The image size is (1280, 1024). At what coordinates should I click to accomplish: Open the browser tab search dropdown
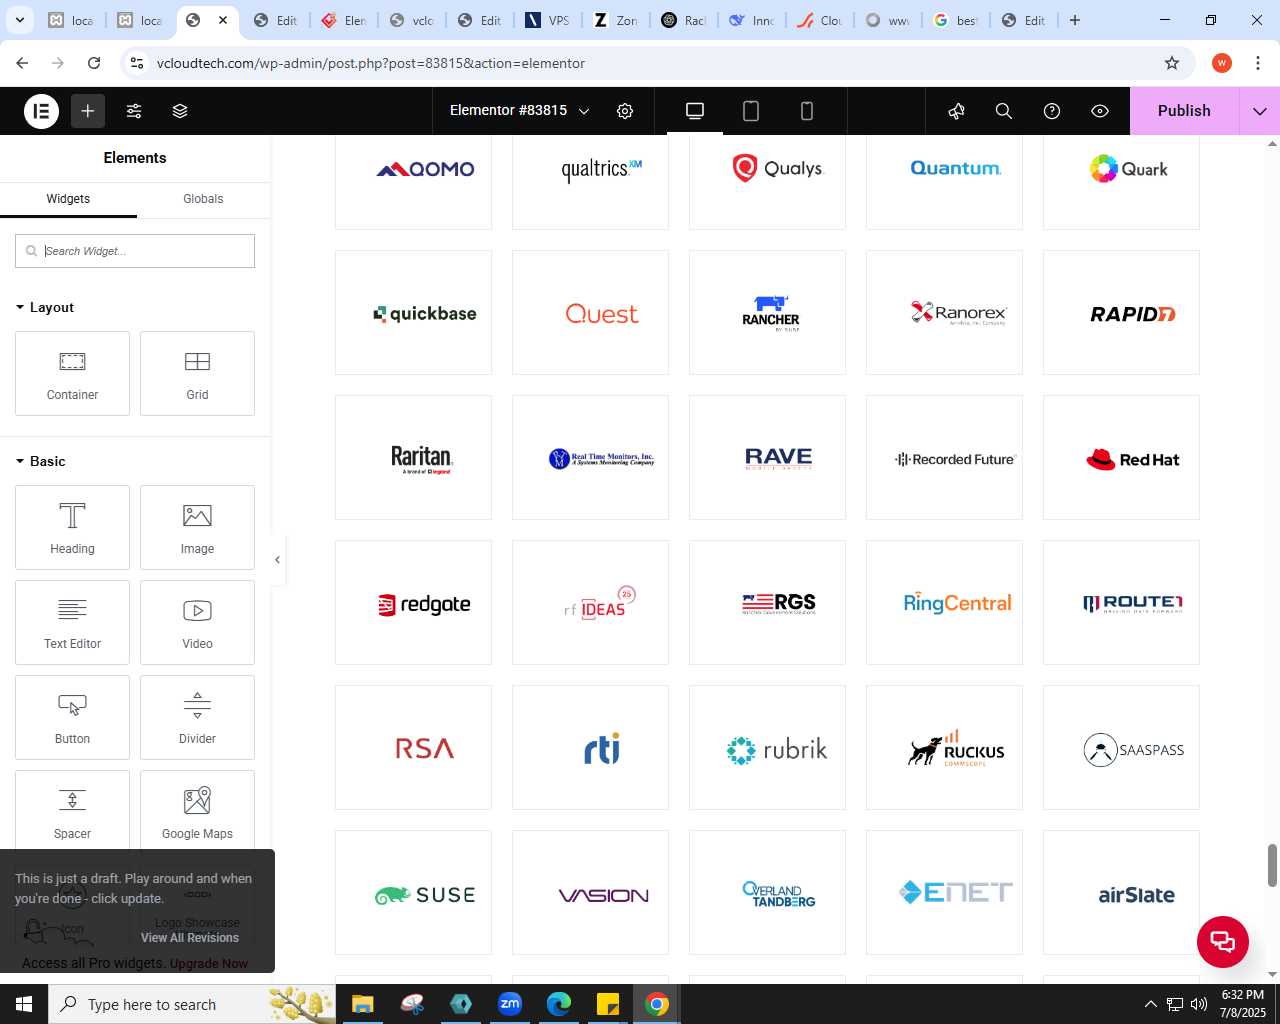tap(20, 20)
